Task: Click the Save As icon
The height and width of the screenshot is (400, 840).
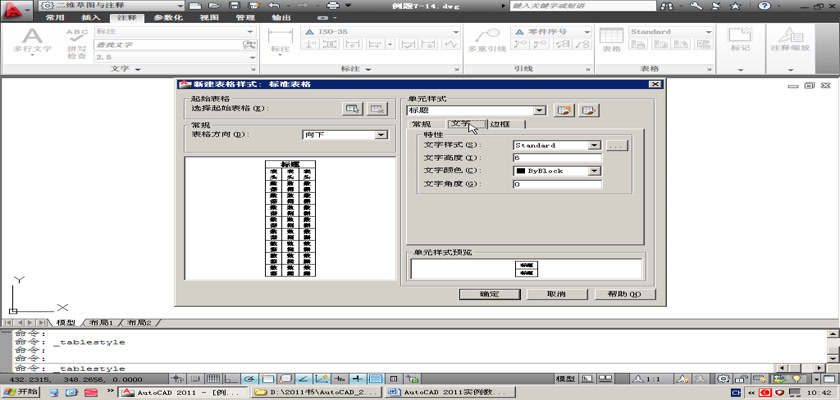Action: [255, 5]
